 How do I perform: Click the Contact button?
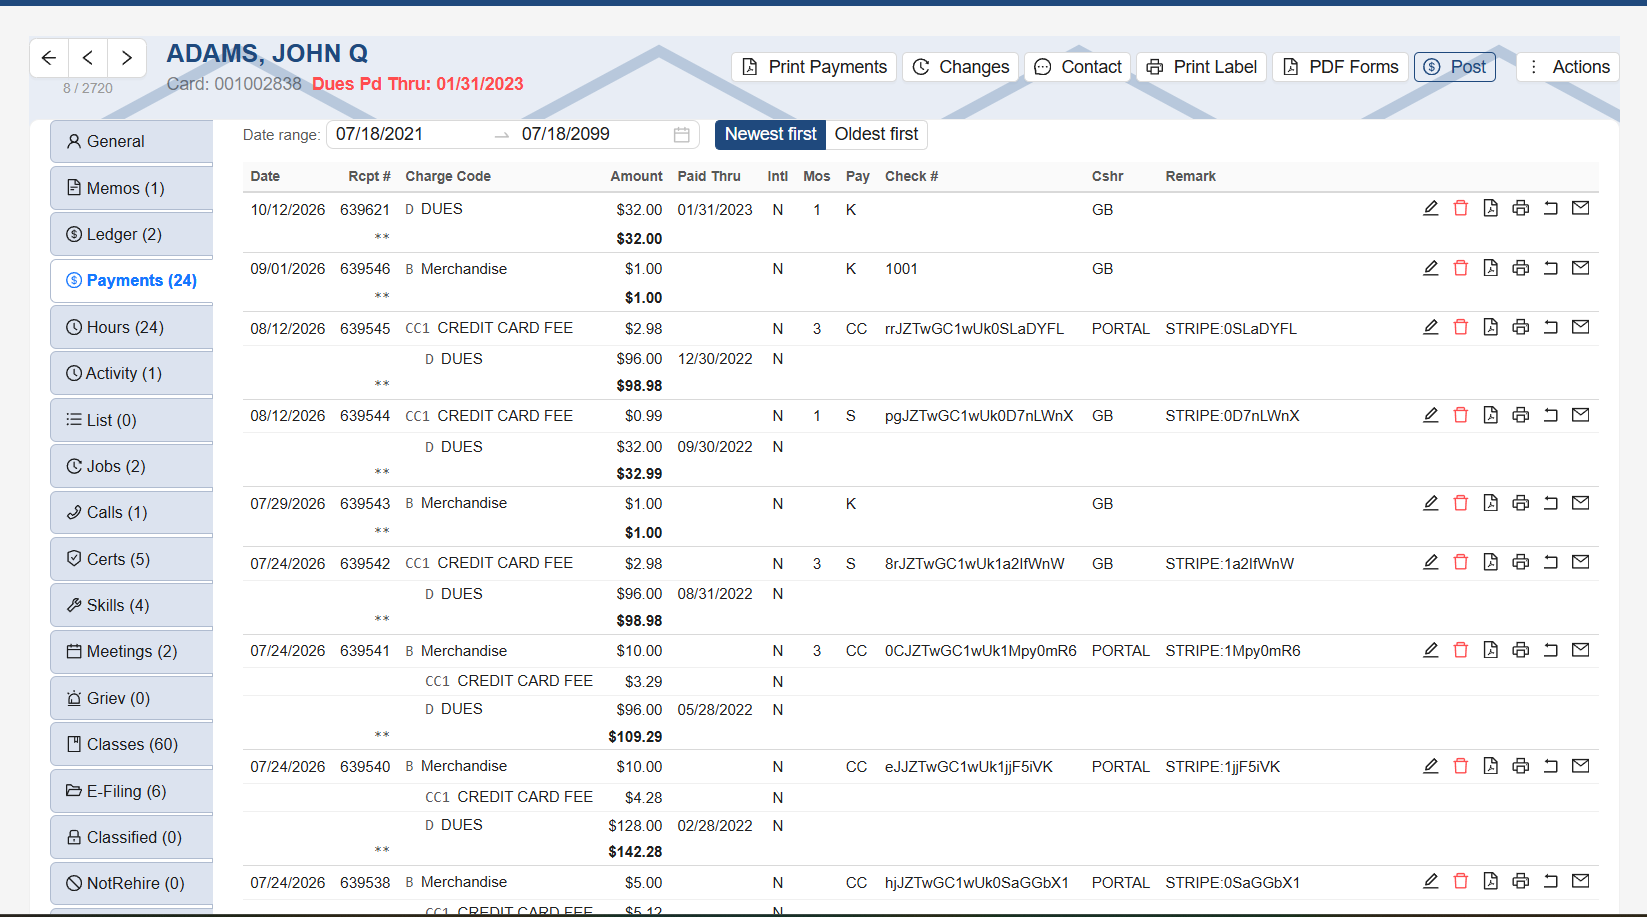pos(1077,67)
